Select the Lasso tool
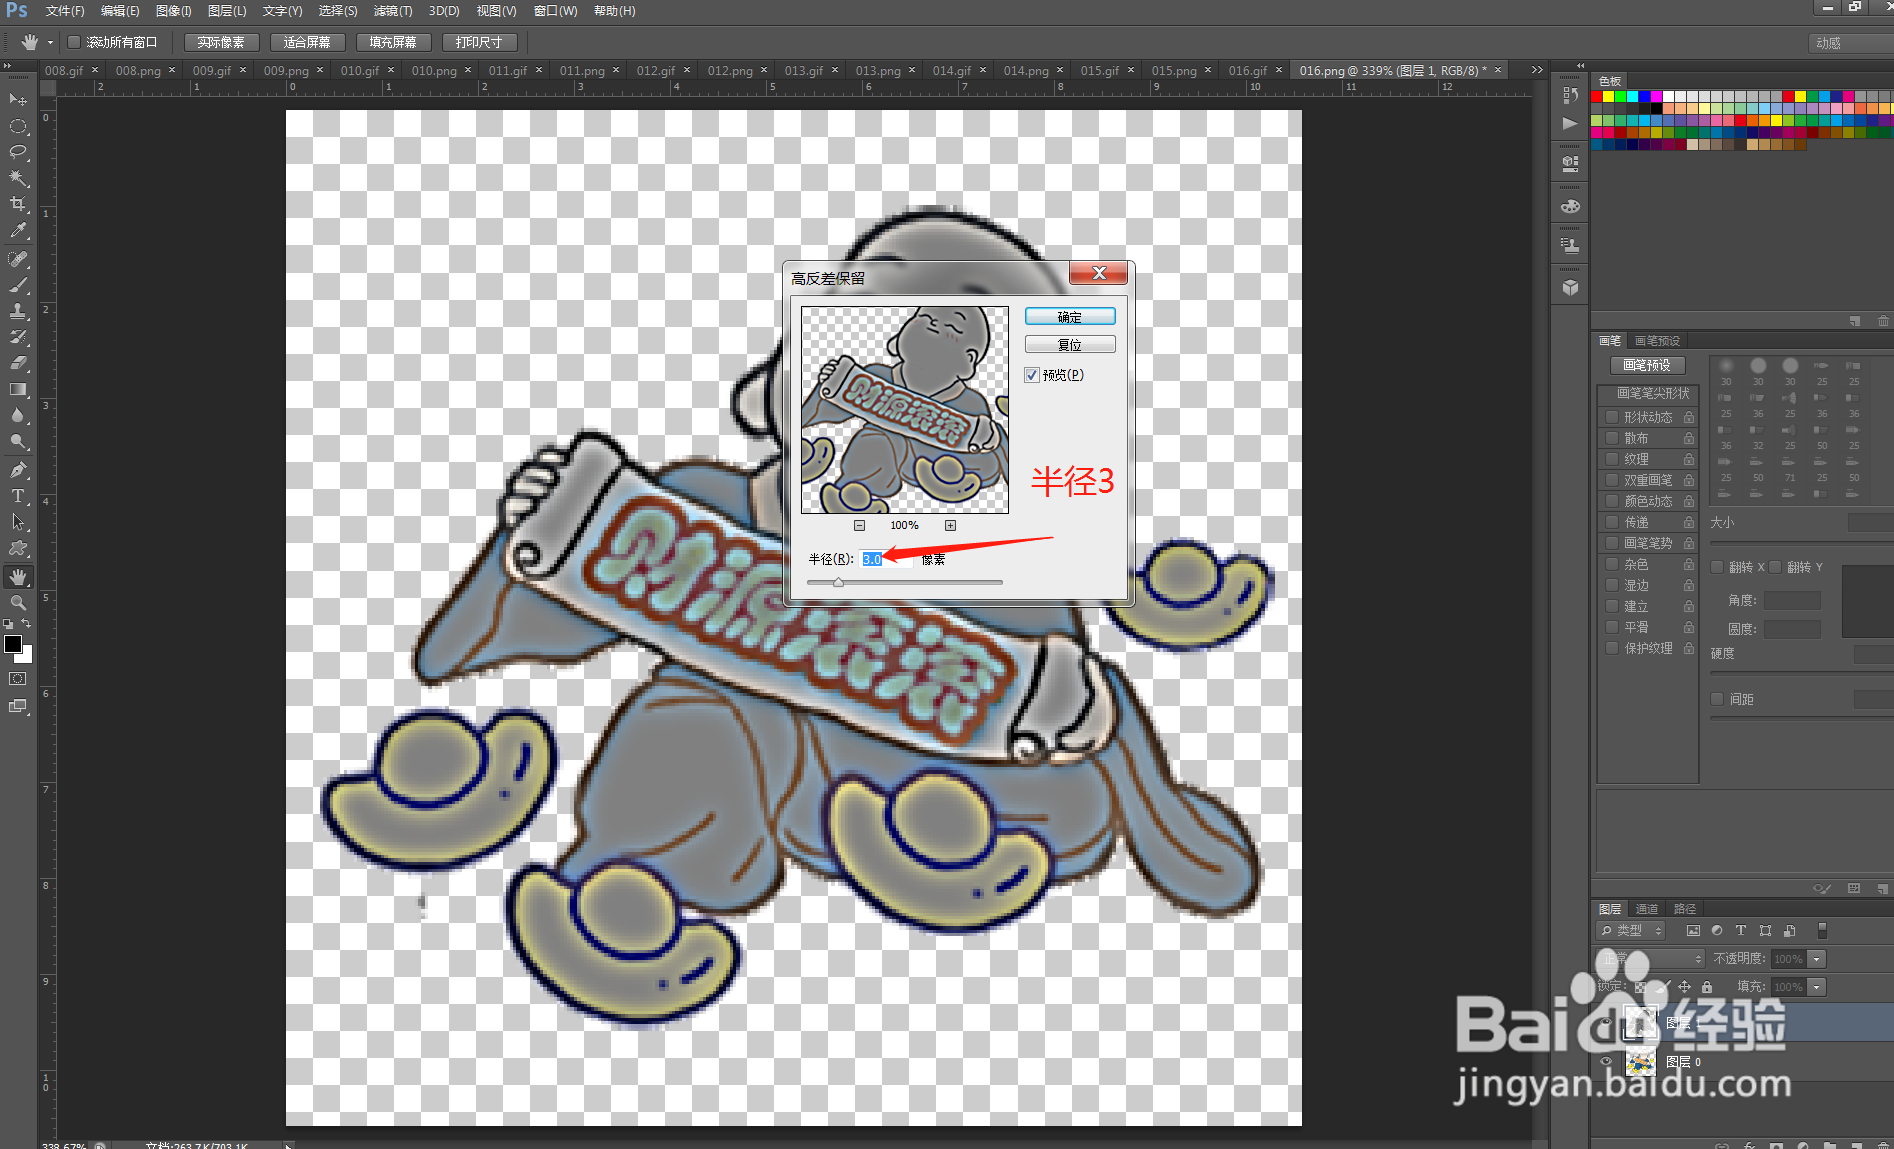The image size is (1894, 1149). [x=18, y=152]
